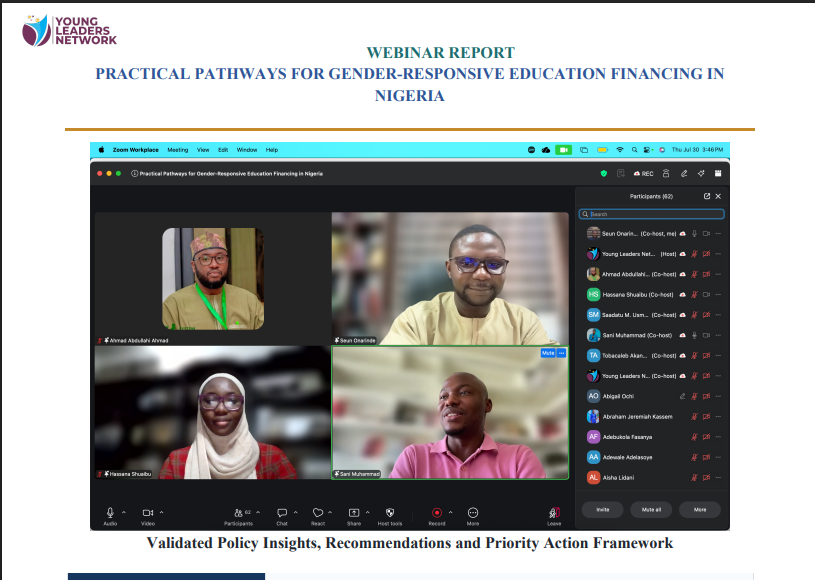815x580 pixels.
Task: Open the More ellipsis in meeting toolbar
Action: [473, 512]
